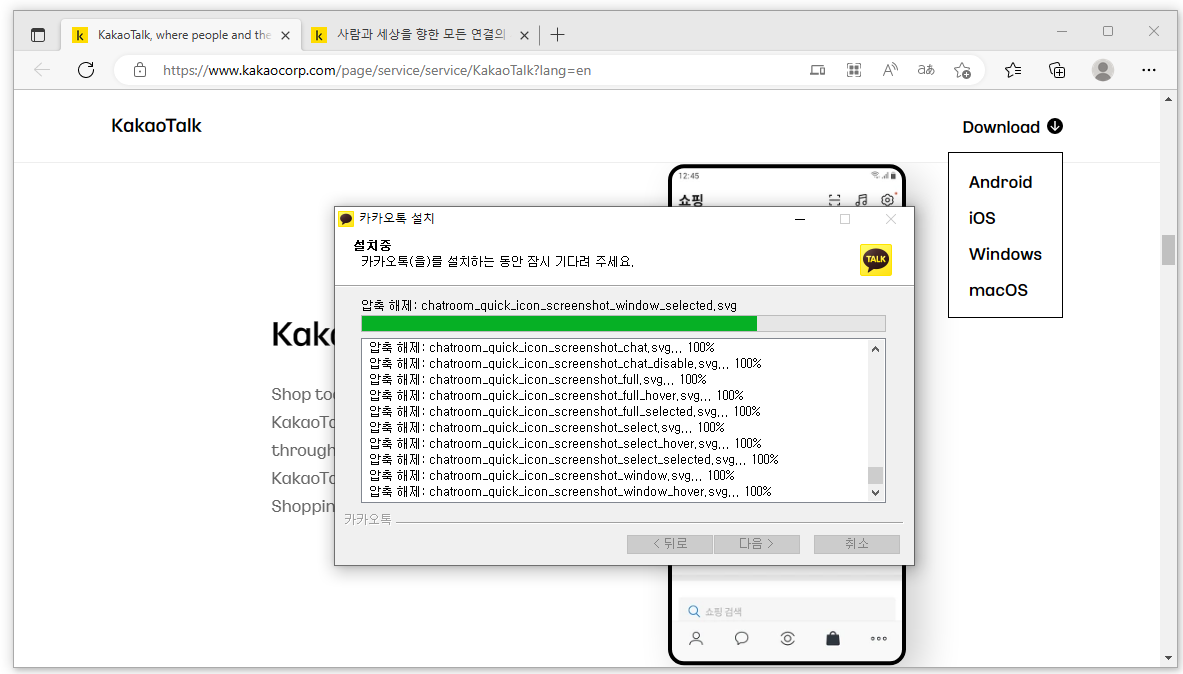Click the install log scrollbar thumb
Image resolution: width=1183 pixels, height=674 pixels.
pos(875,475)
